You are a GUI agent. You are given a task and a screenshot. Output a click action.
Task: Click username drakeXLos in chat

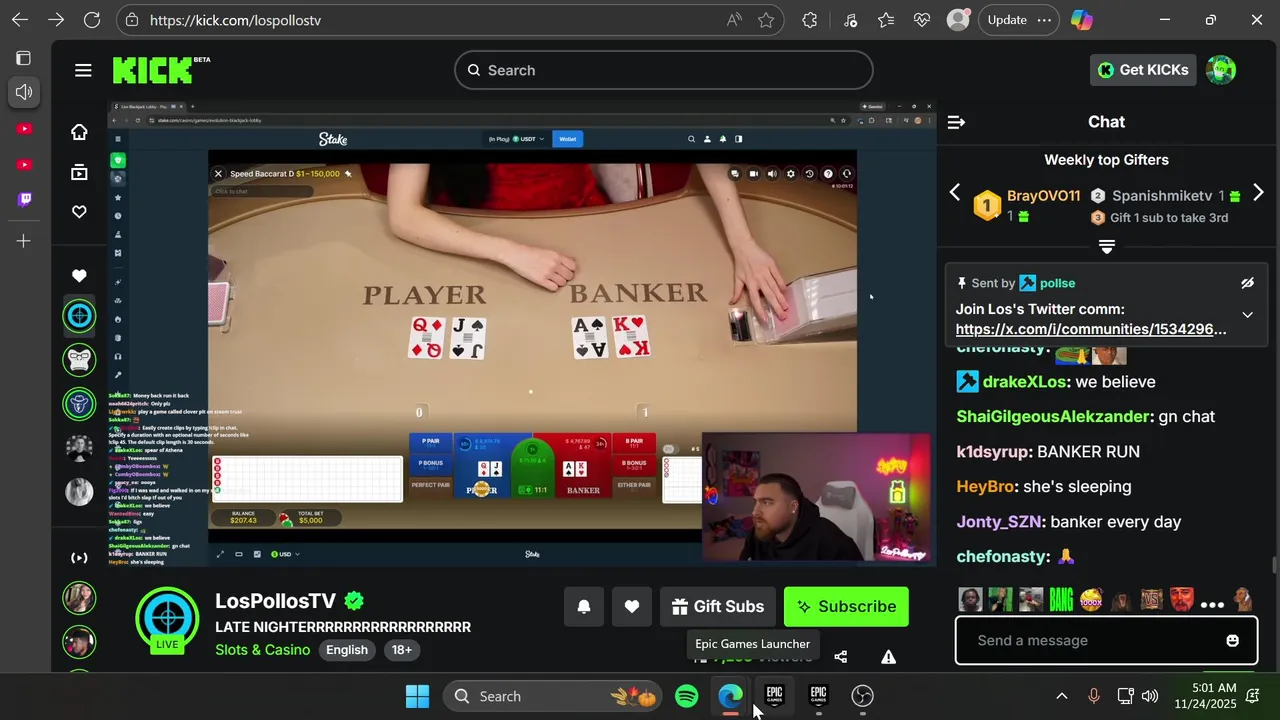tap(1025, 382)
